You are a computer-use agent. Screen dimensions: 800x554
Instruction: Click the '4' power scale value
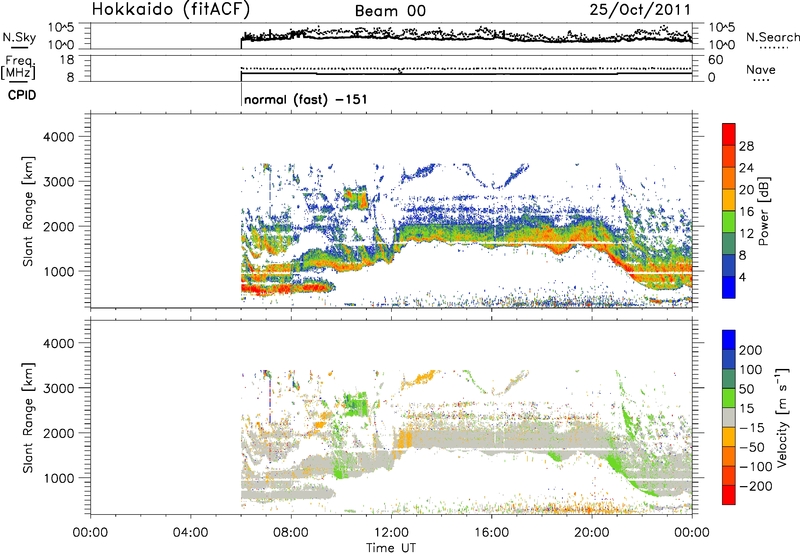tap(742, 277)
